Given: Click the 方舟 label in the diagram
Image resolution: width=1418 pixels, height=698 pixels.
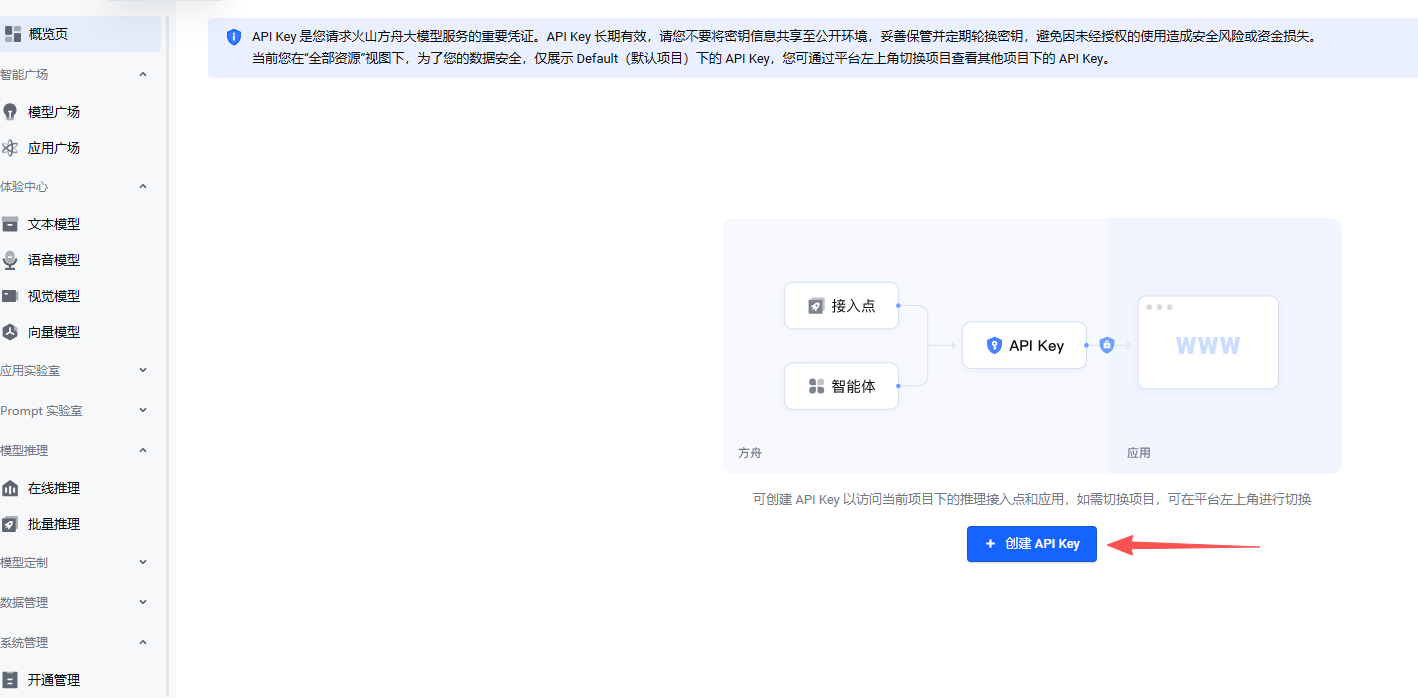Looking at the screenshot, I should pos(750,453).
